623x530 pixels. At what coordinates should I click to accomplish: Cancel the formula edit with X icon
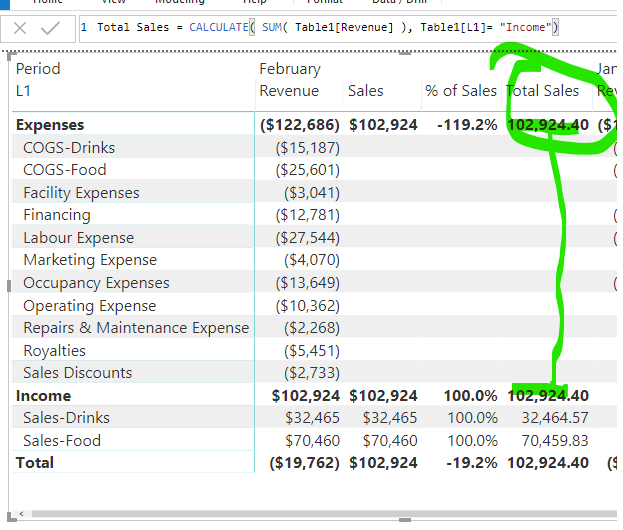pyautogui.click(x=20, y=28)
